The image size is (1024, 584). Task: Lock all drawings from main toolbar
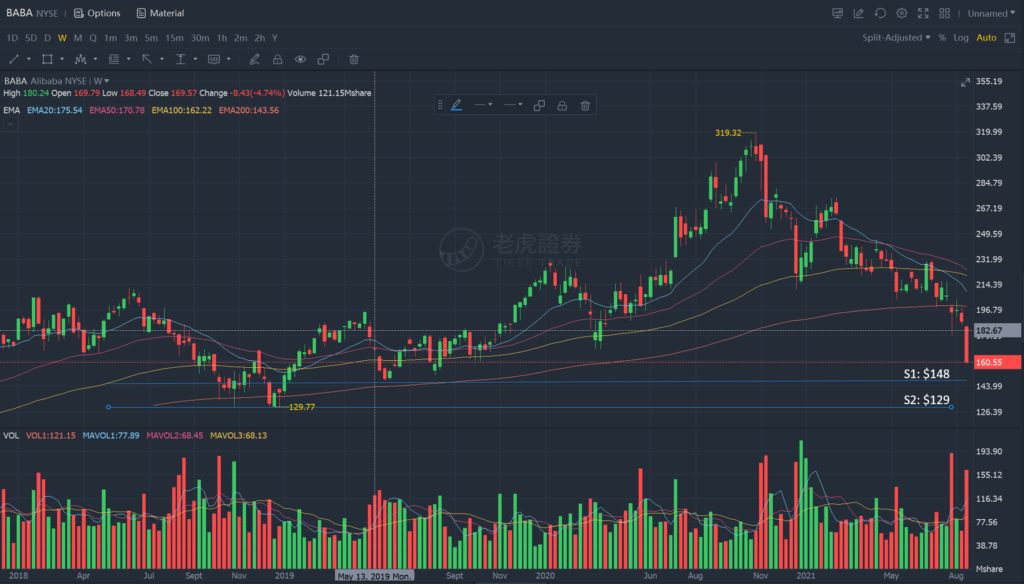278,59
